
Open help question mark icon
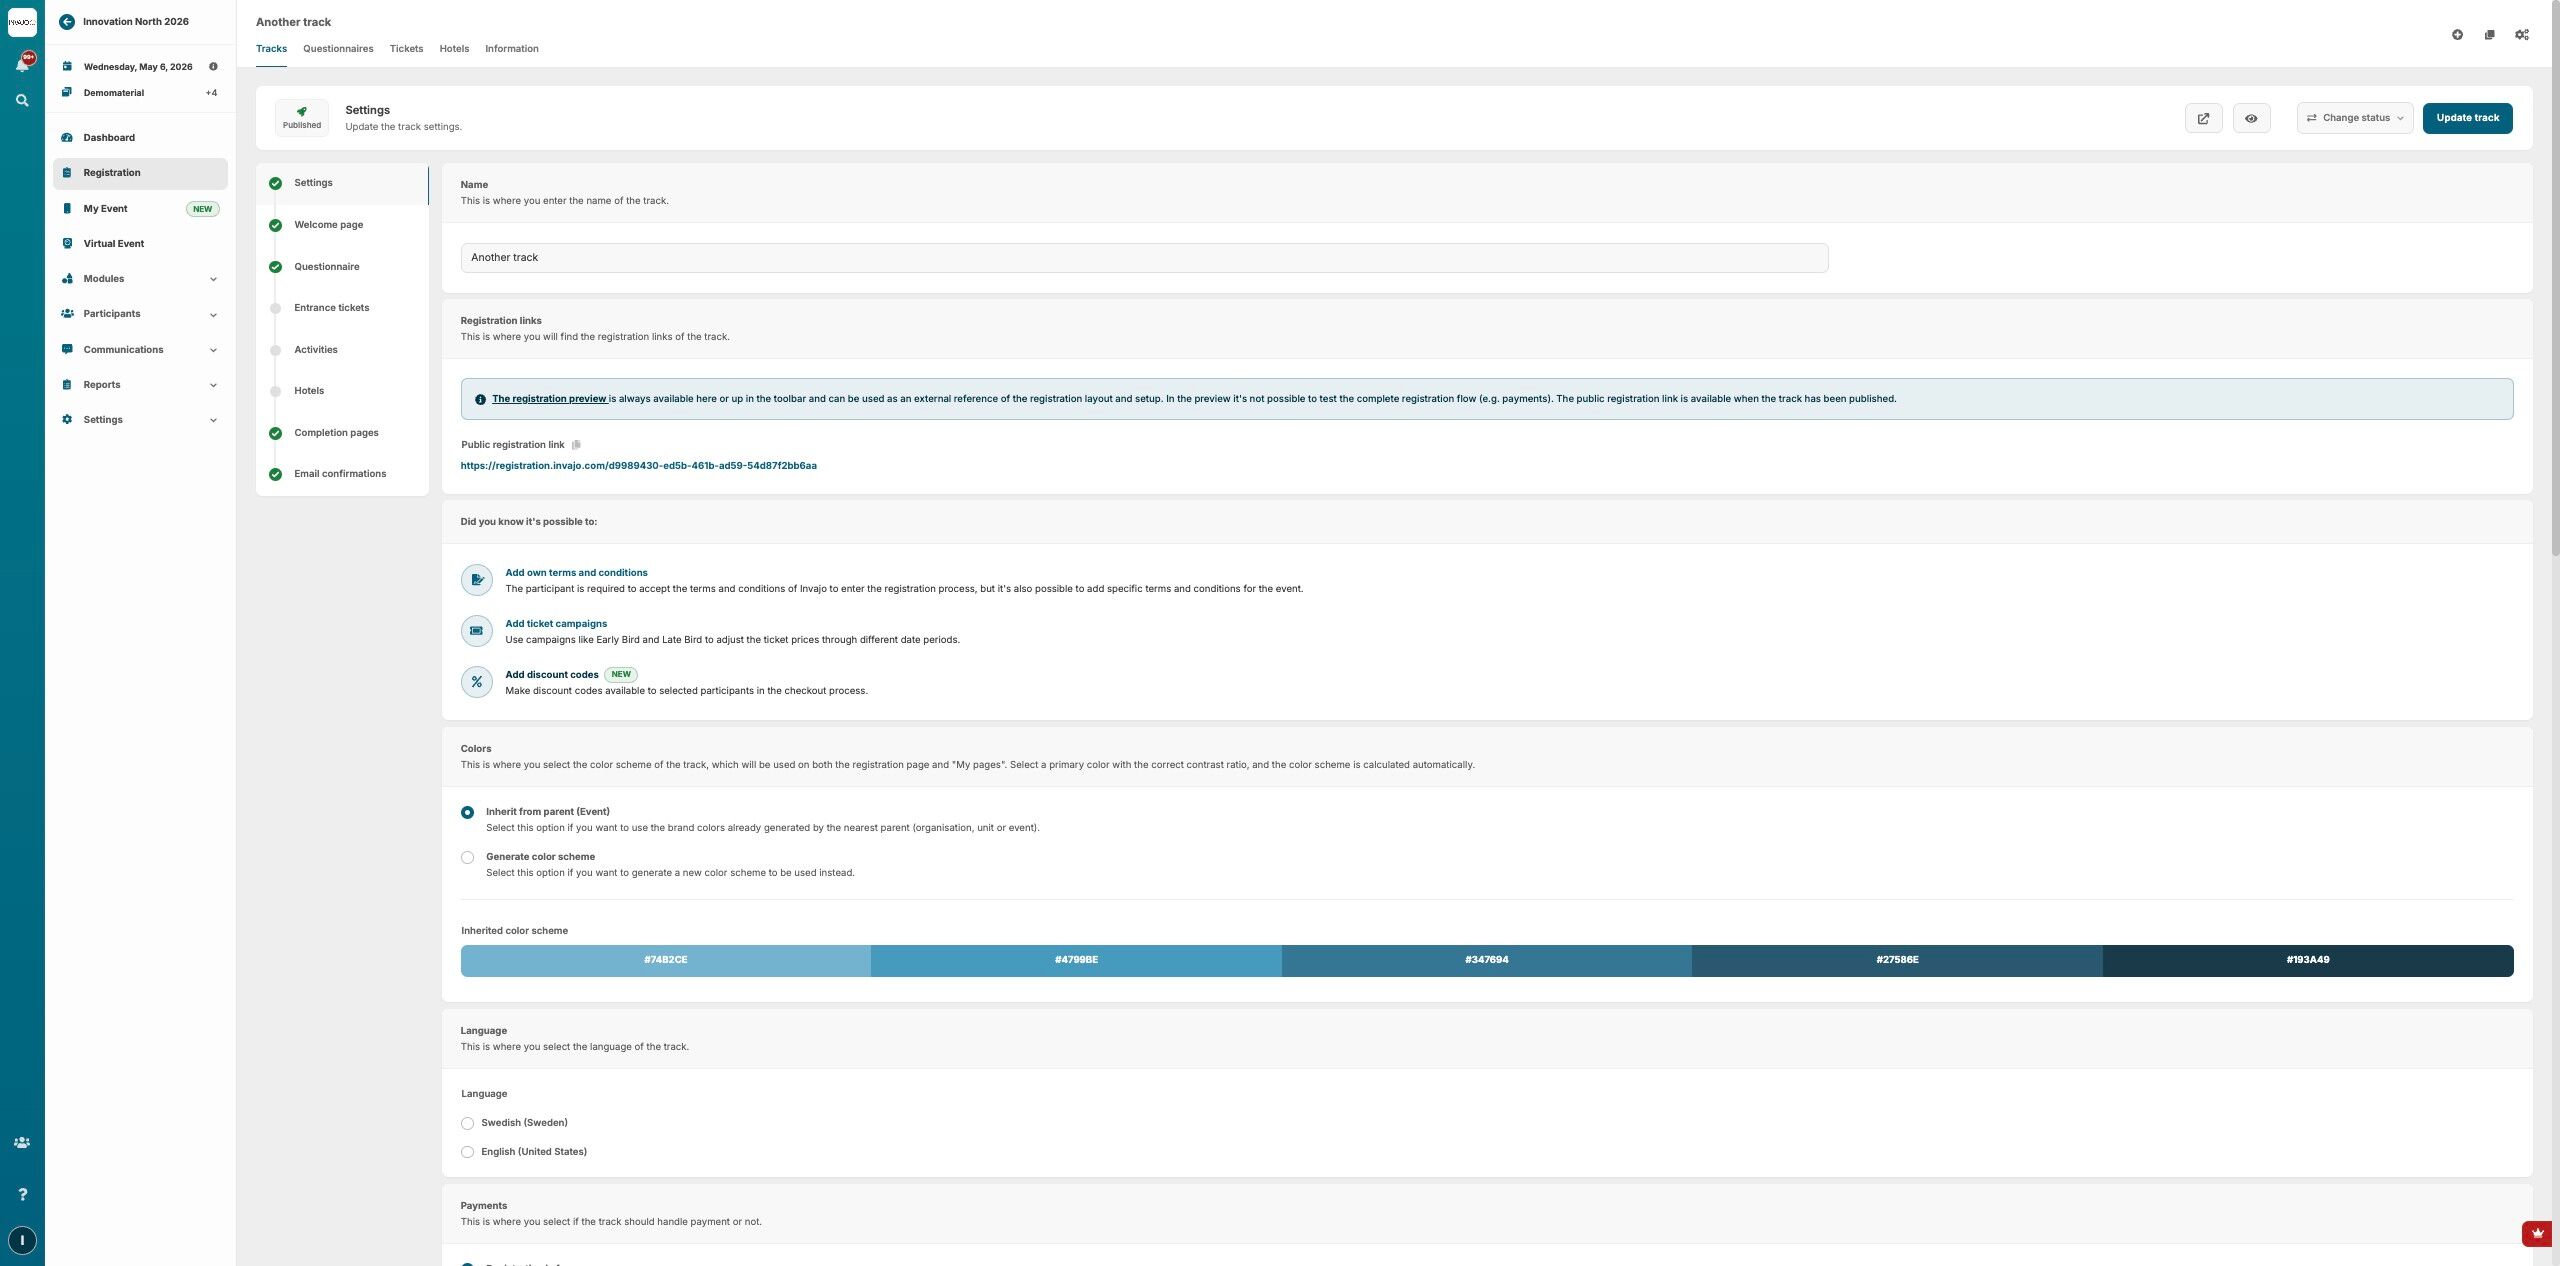22,1194
